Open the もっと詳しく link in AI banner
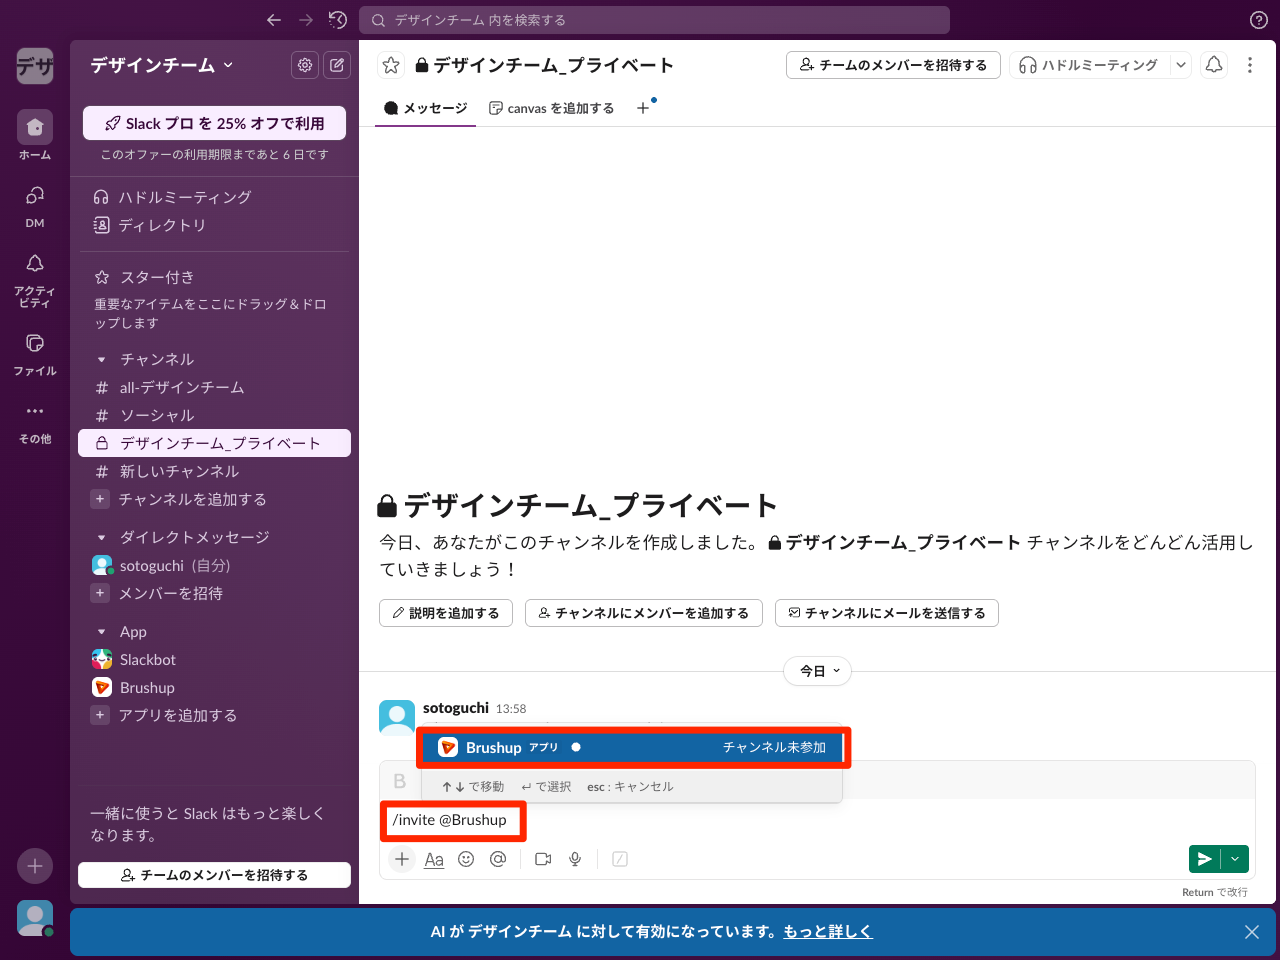The height and width of the screenshot is (960, 1280). [x=827, y=931]
